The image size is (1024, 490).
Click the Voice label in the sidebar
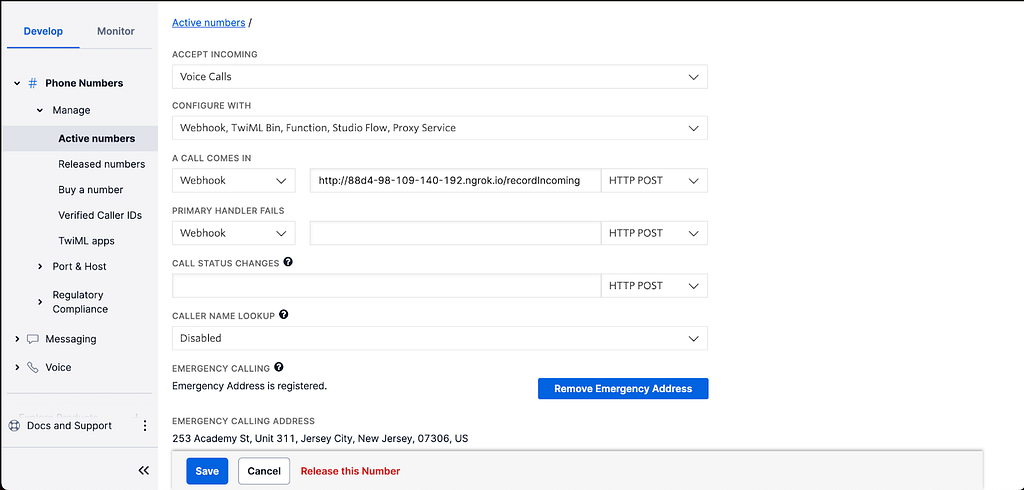(58, 367)
